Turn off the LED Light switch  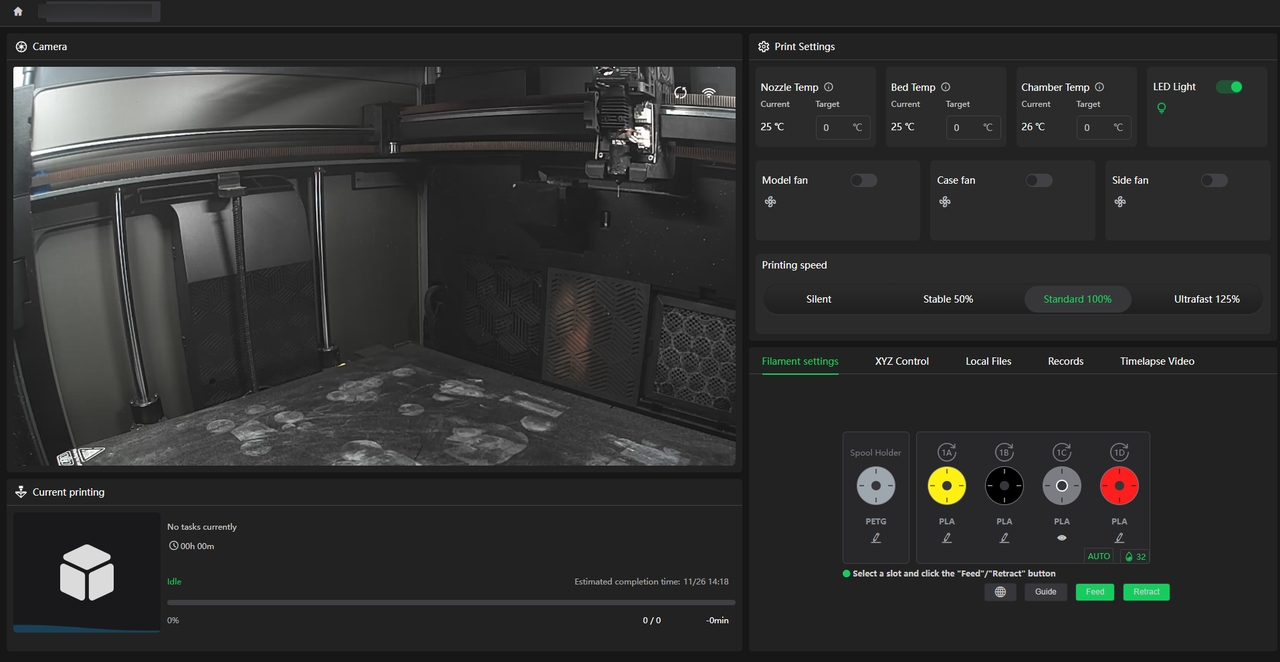pyautogui.click(x=1229, y=87)
